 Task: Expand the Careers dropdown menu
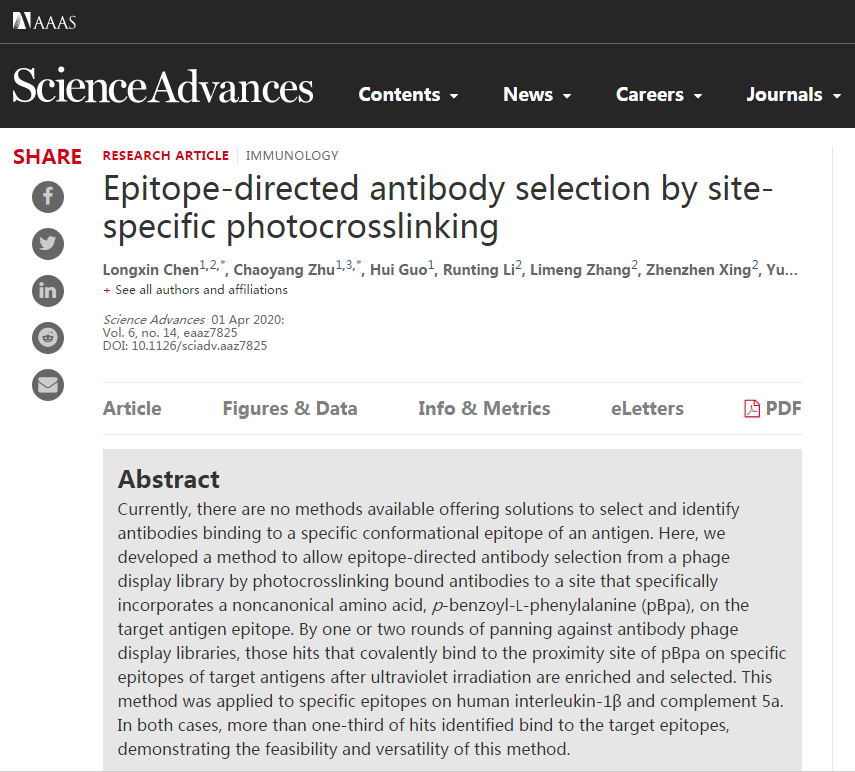click(659, 95)
